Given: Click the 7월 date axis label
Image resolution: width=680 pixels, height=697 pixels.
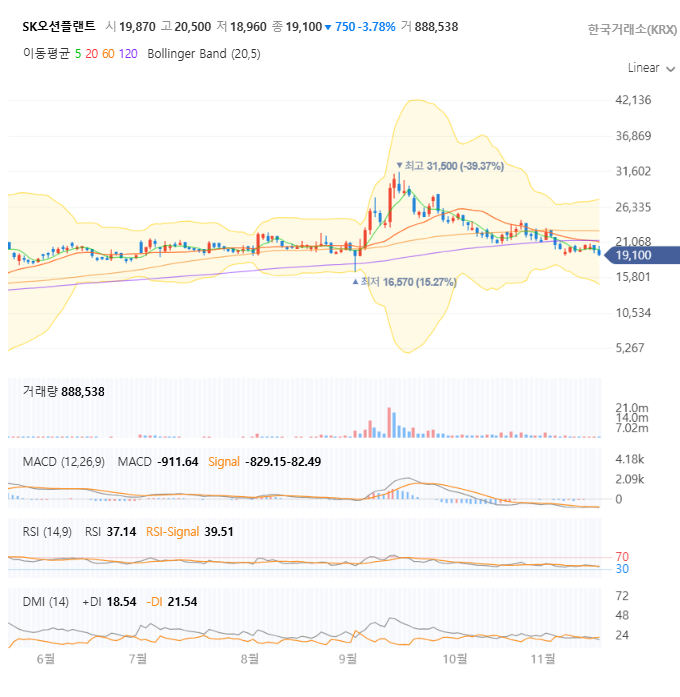Looking at the screenshot, I should 138,659.
